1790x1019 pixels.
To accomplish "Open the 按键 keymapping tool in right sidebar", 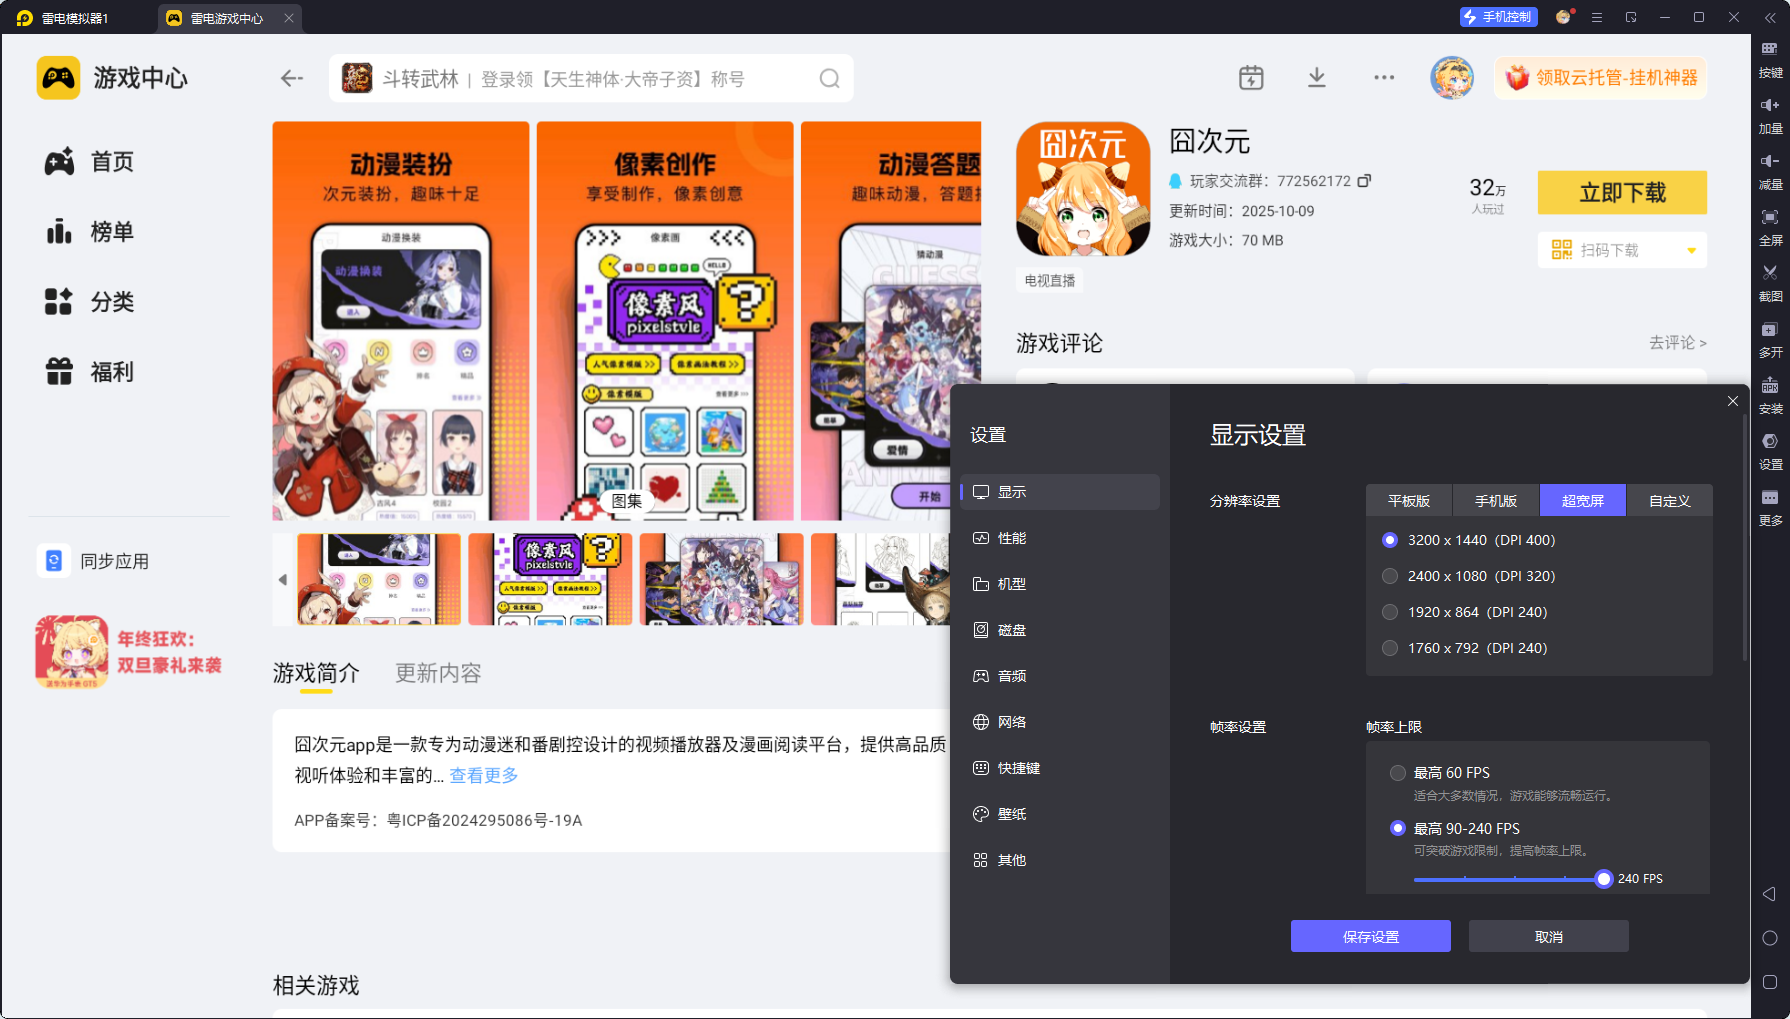I will pos(1770,59).
